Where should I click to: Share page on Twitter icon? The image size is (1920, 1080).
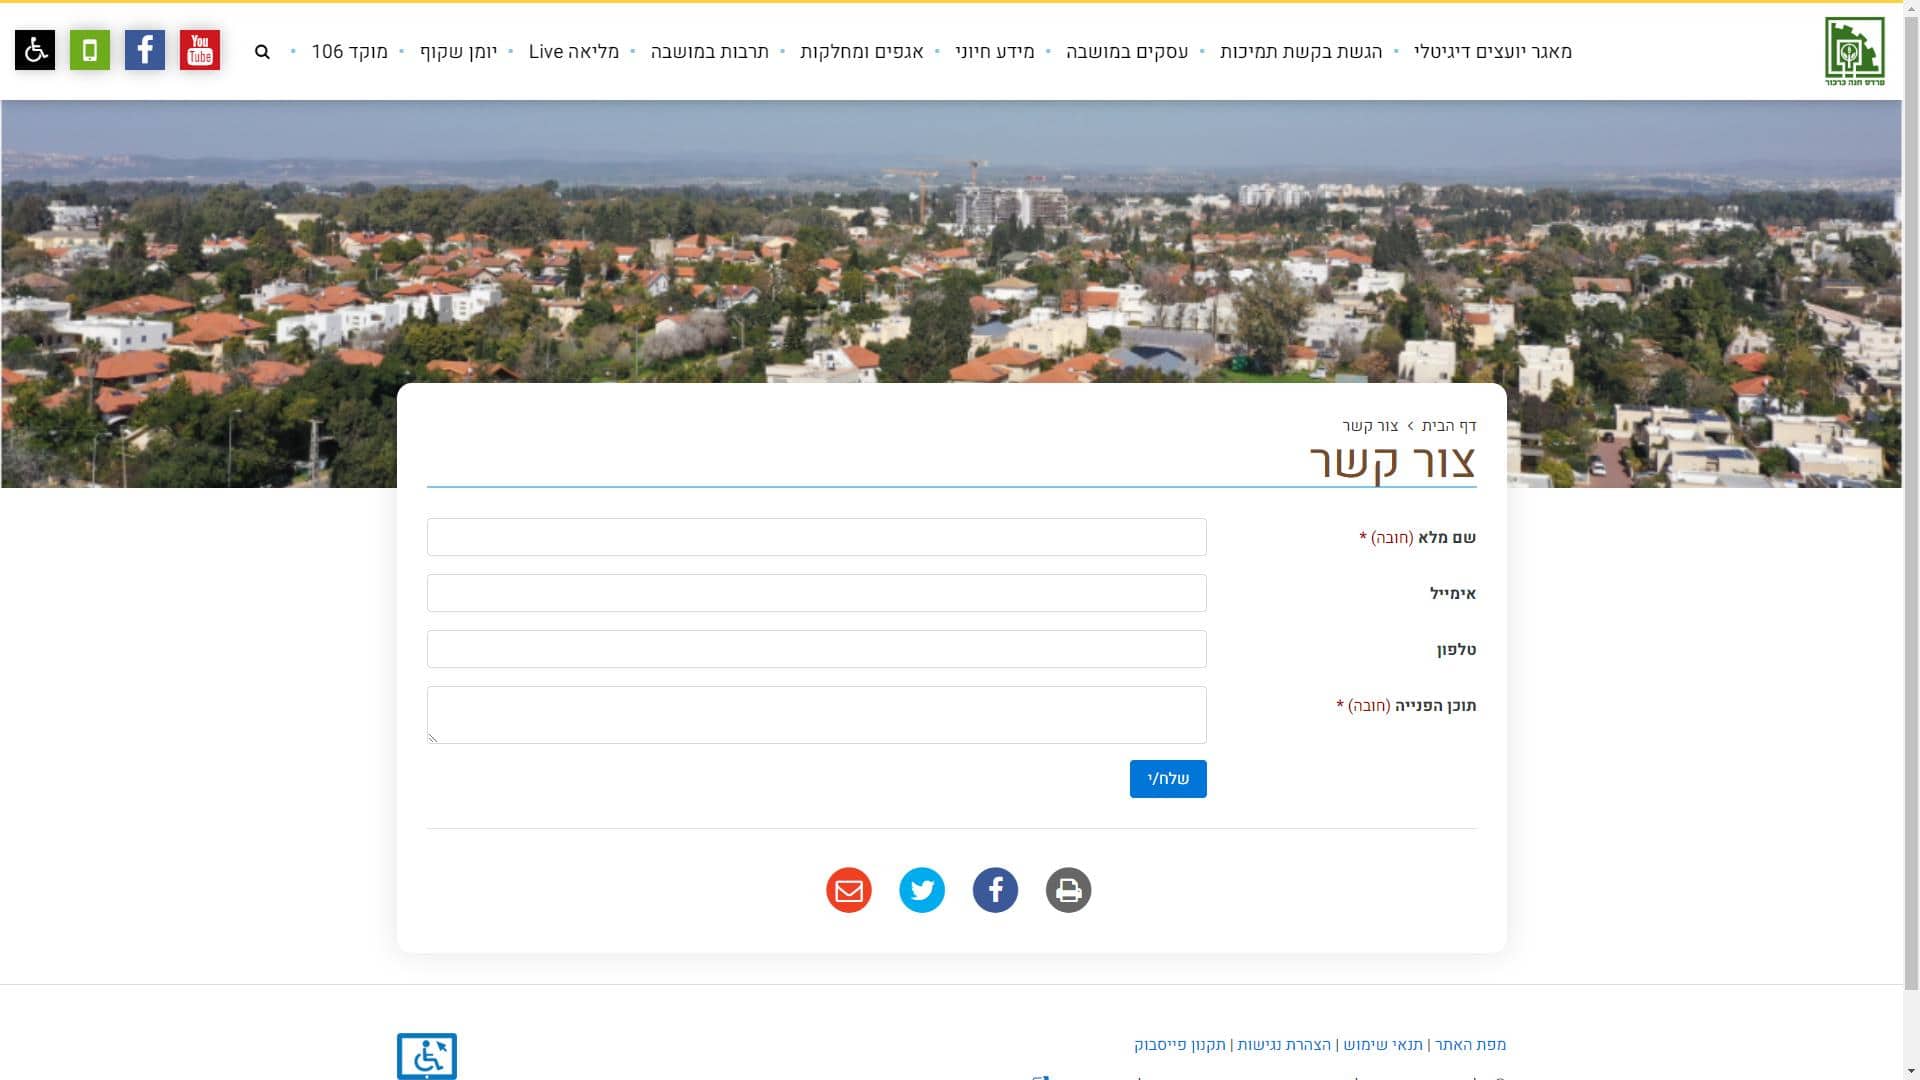click(x=922, y=890)
